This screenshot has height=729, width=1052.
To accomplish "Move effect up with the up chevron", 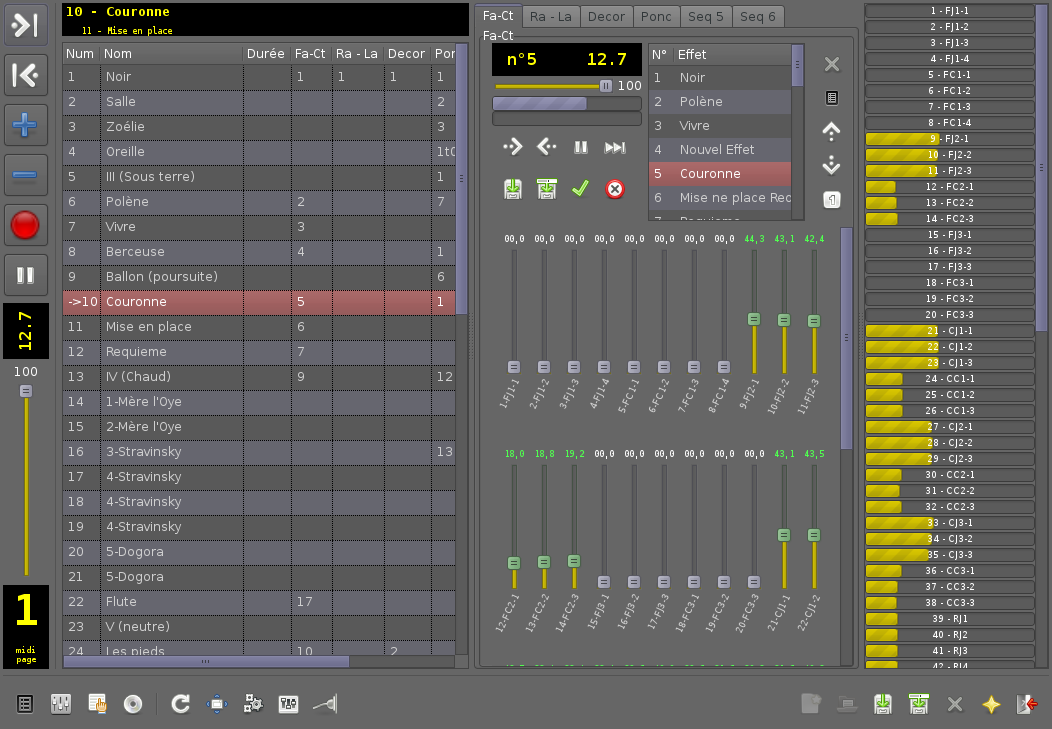I will (x=831, y=130).
